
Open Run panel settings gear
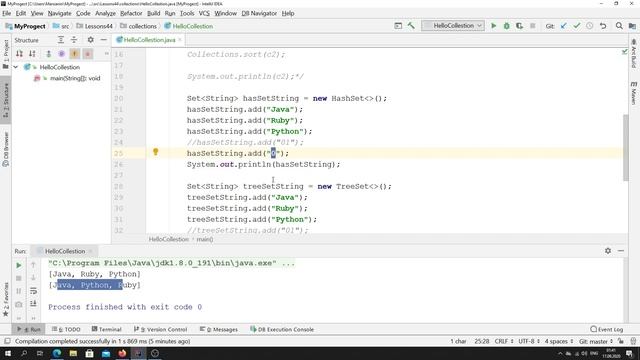click(608, 251)
